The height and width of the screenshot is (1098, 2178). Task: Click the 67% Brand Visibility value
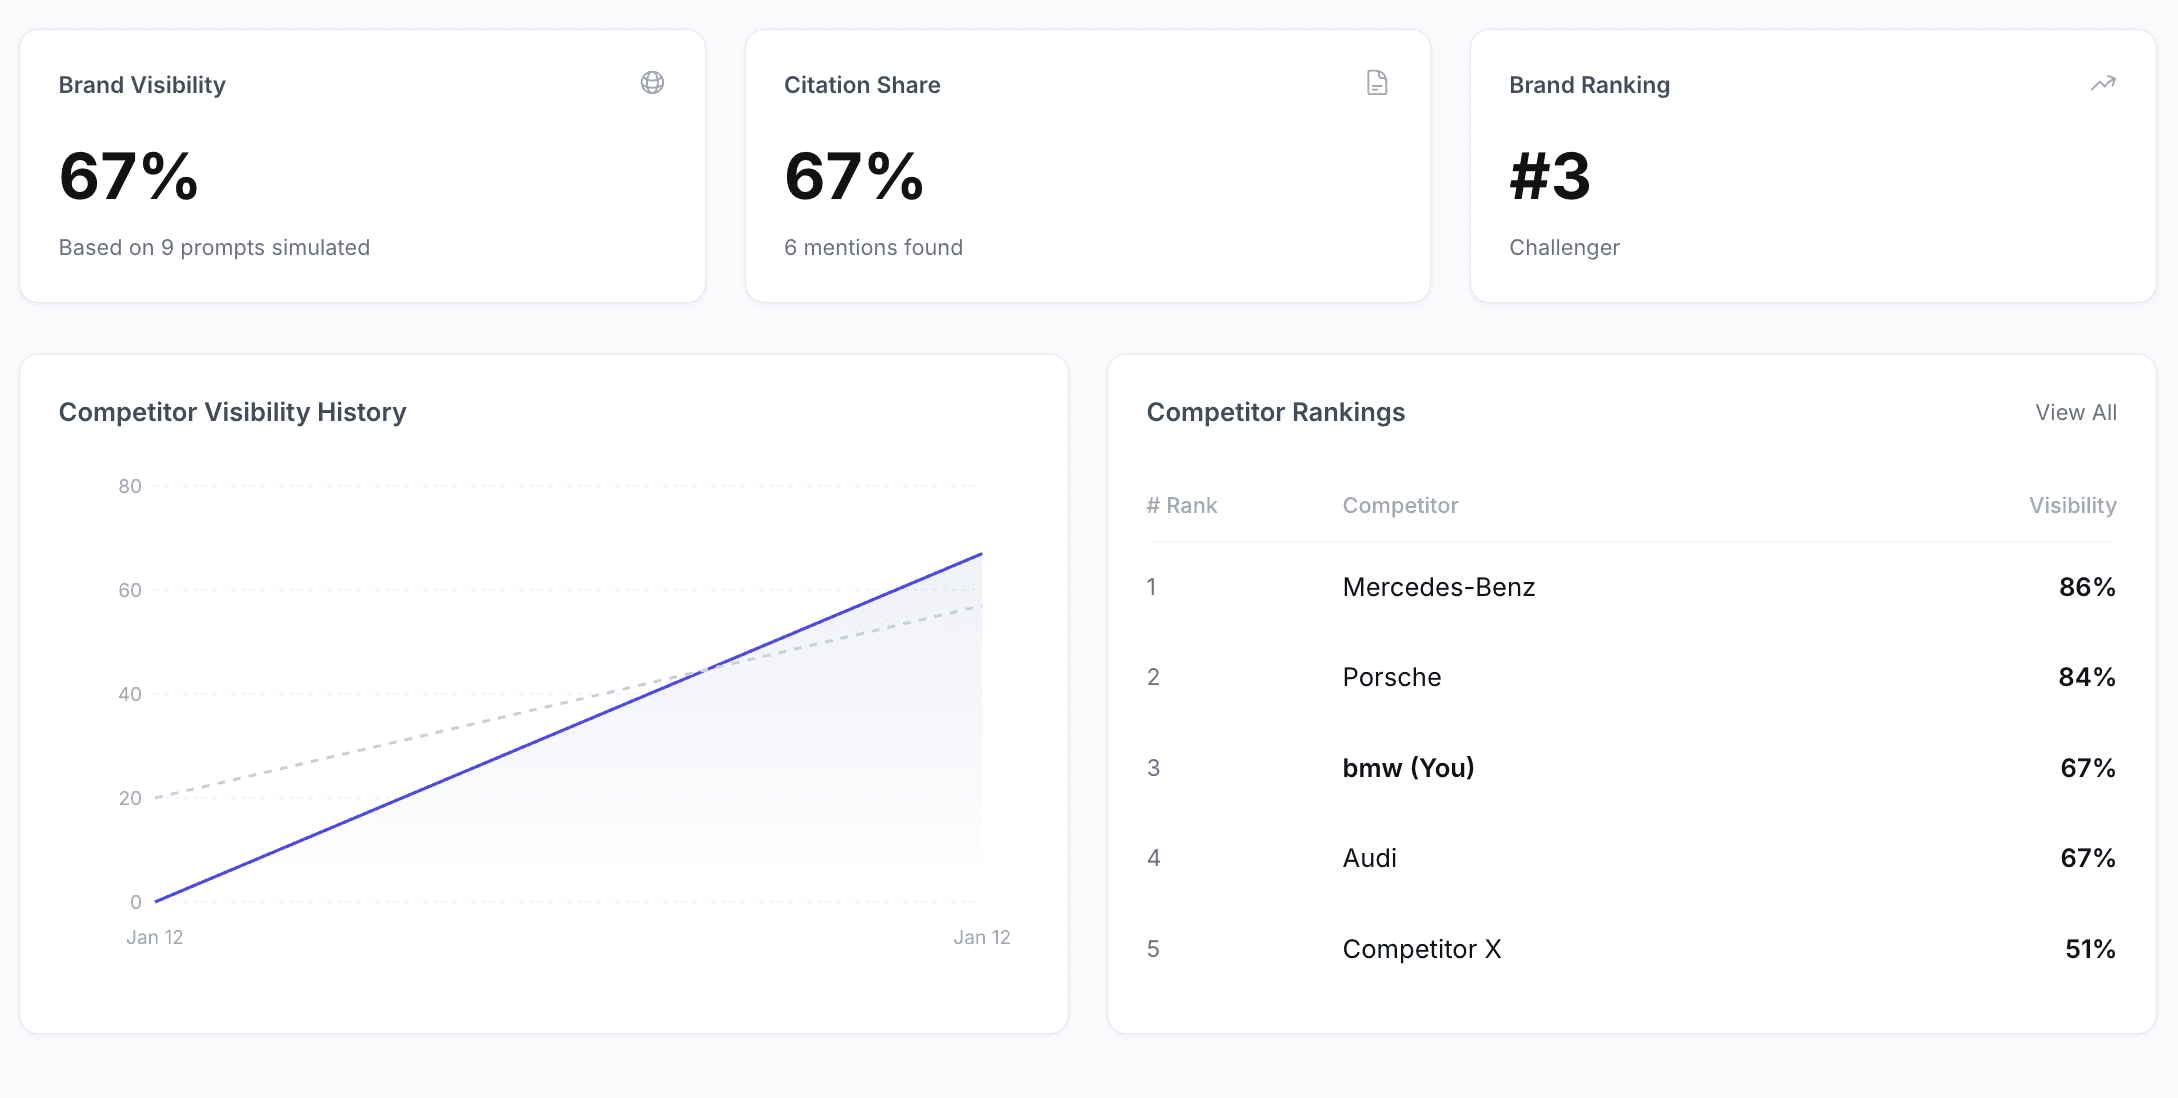(x=128, y=179)
